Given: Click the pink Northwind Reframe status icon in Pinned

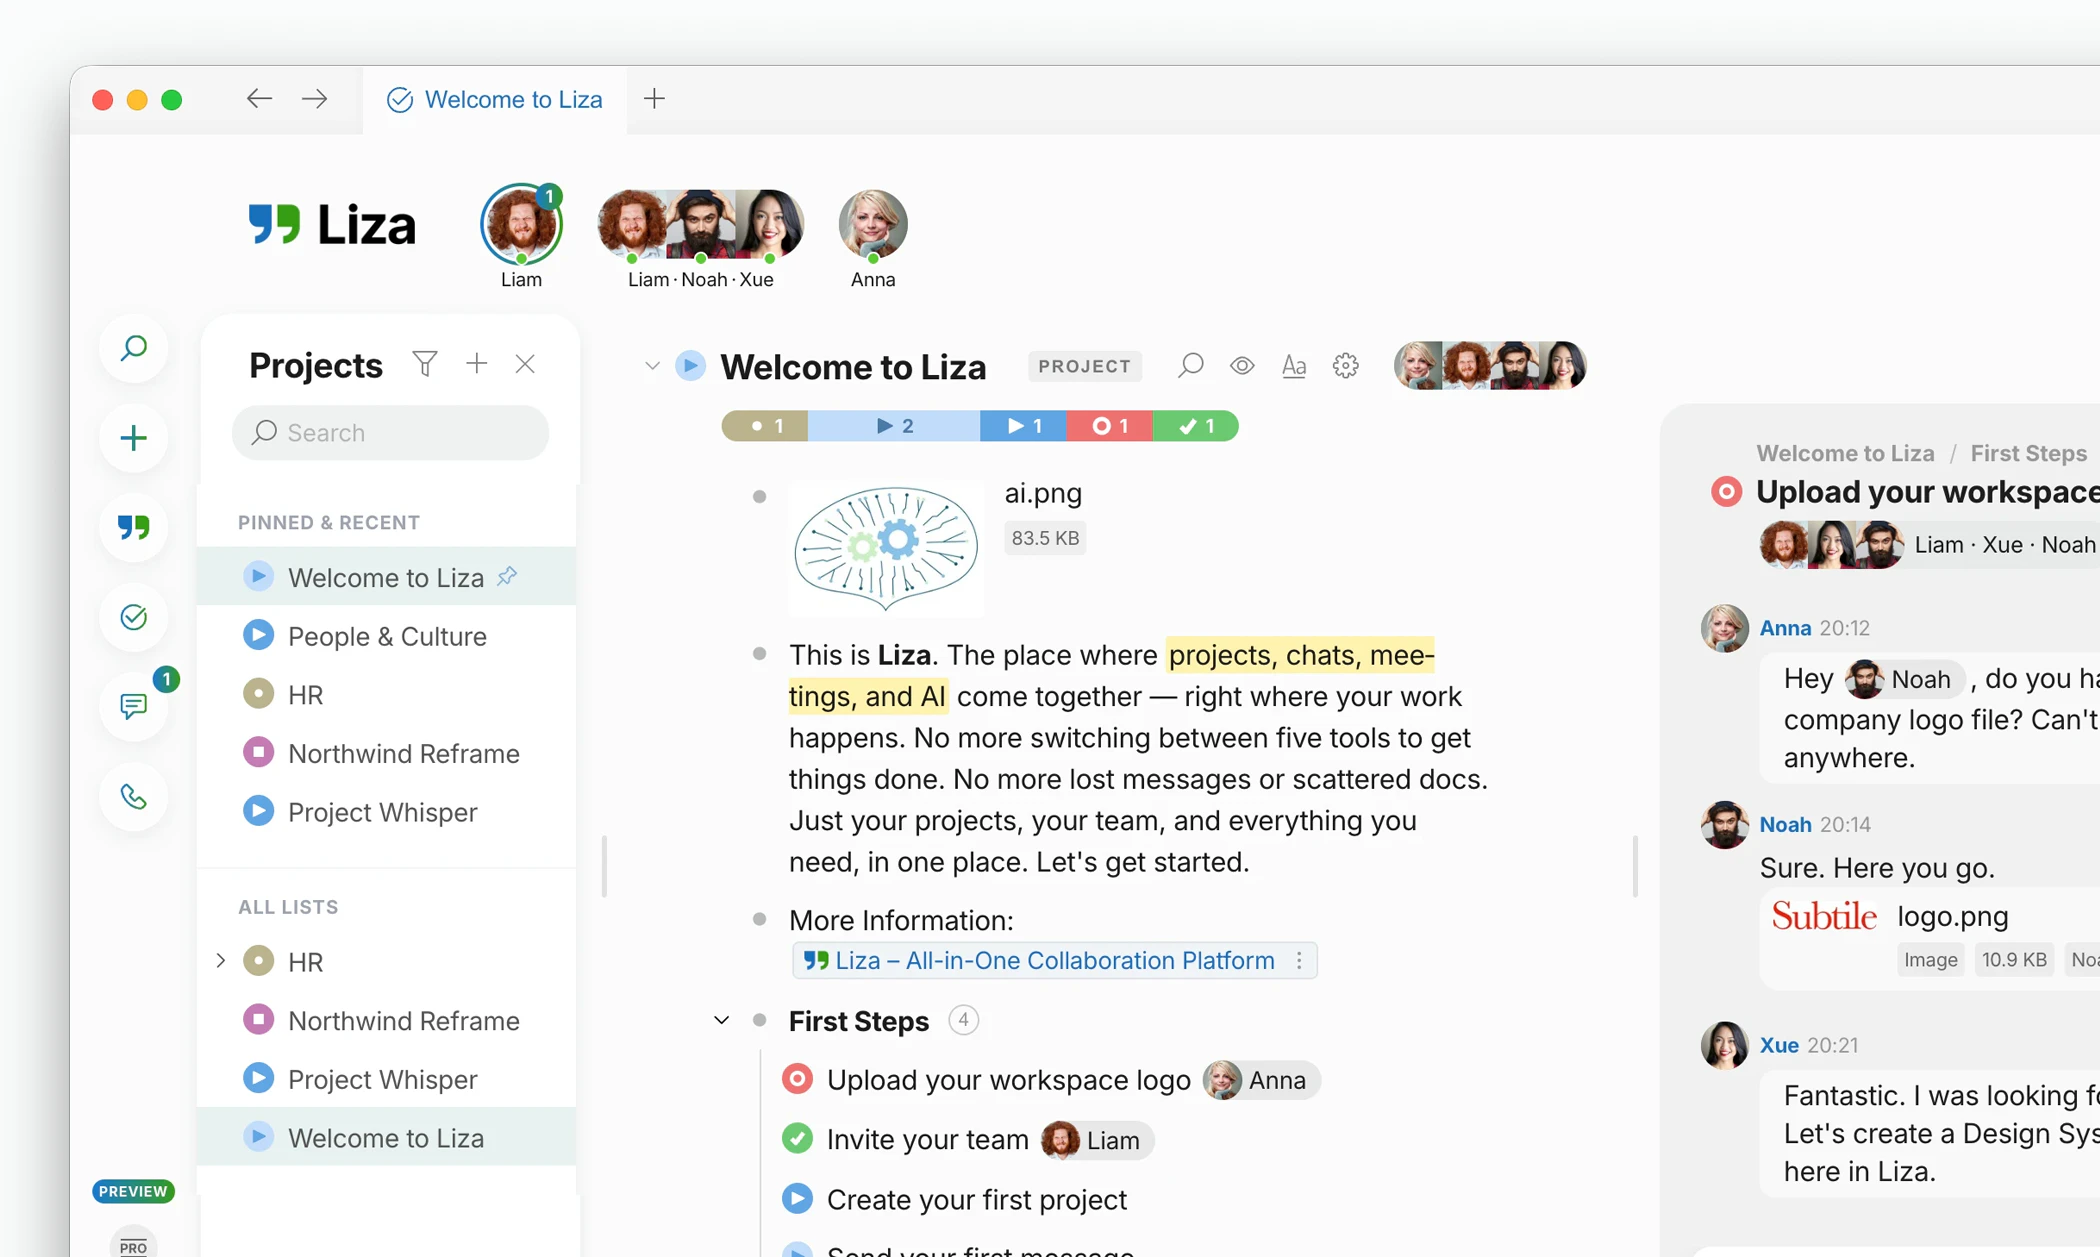Looking at the screenshot, I should (258, 753).
